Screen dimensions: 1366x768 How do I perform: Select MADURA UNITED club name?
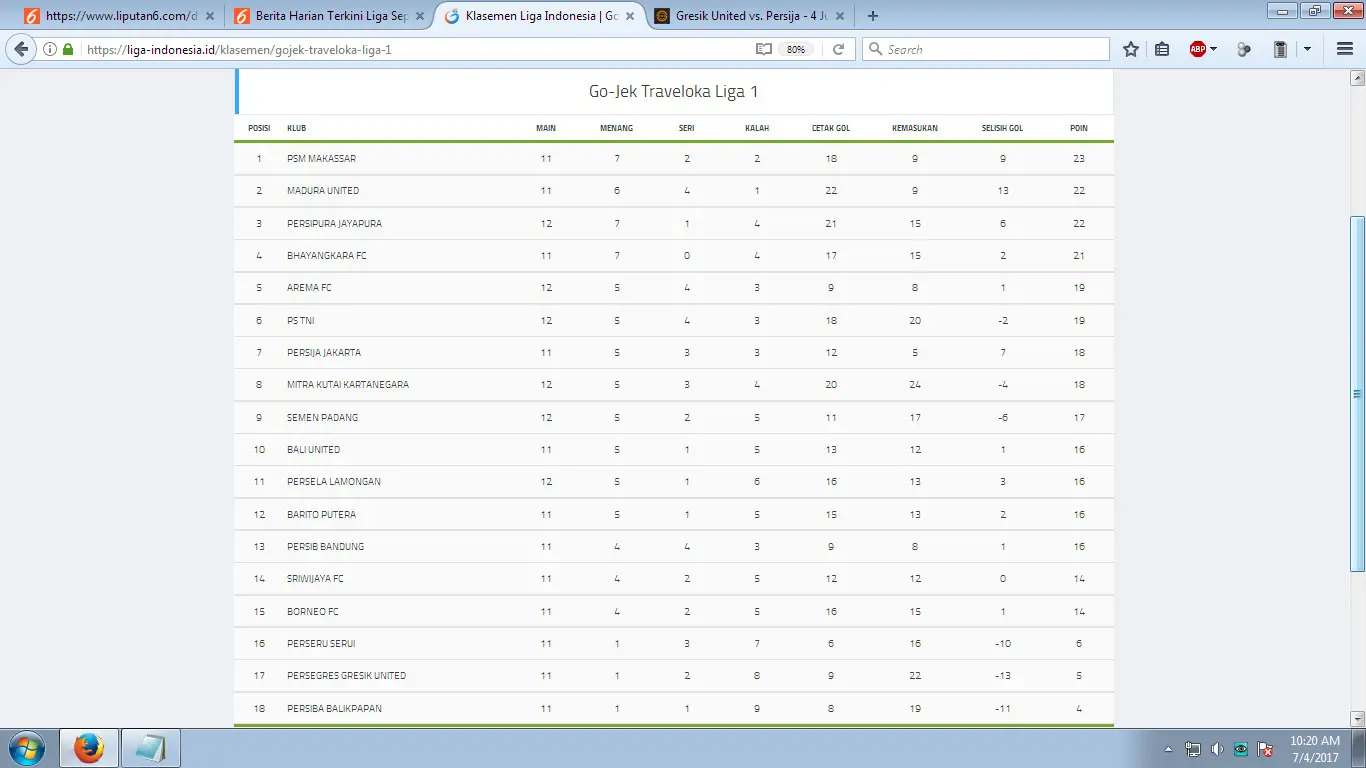(x=323, y=190)
